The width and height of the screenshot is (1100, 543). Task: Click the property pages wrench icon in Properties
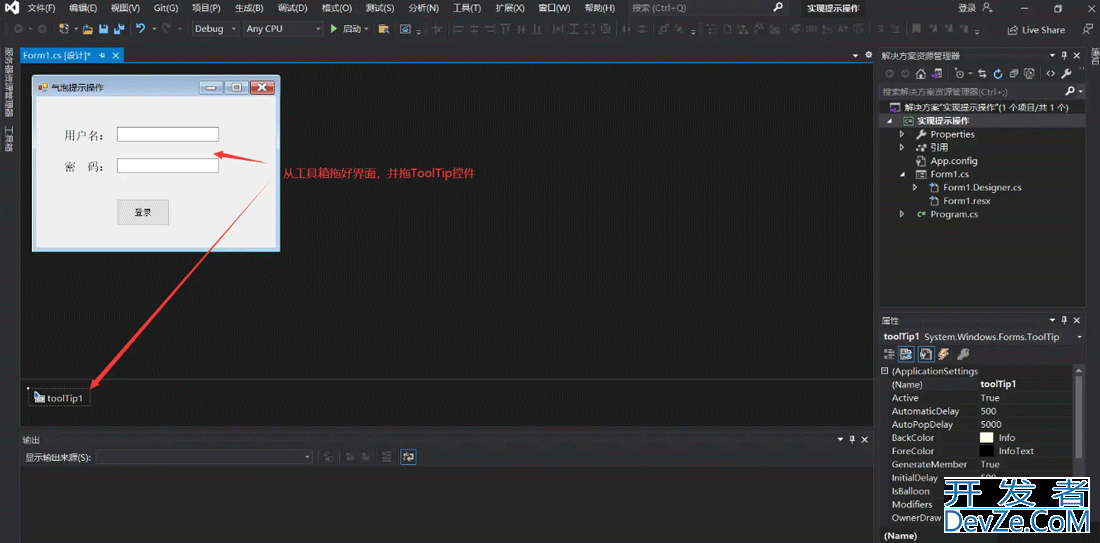coord(963,354)
